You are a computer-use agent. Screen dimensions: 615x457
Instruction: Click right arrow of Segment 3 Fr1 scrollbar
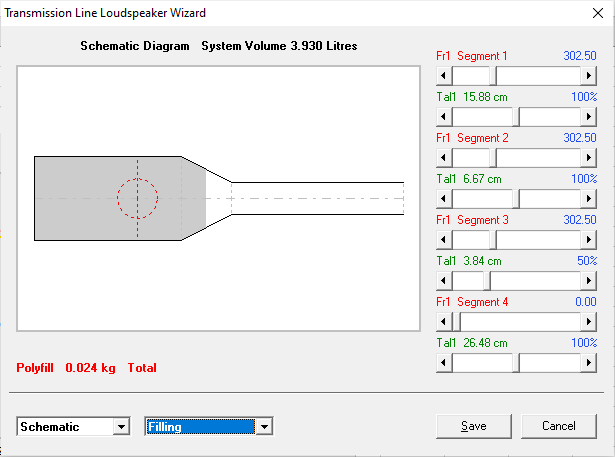[x=588, y=240]
